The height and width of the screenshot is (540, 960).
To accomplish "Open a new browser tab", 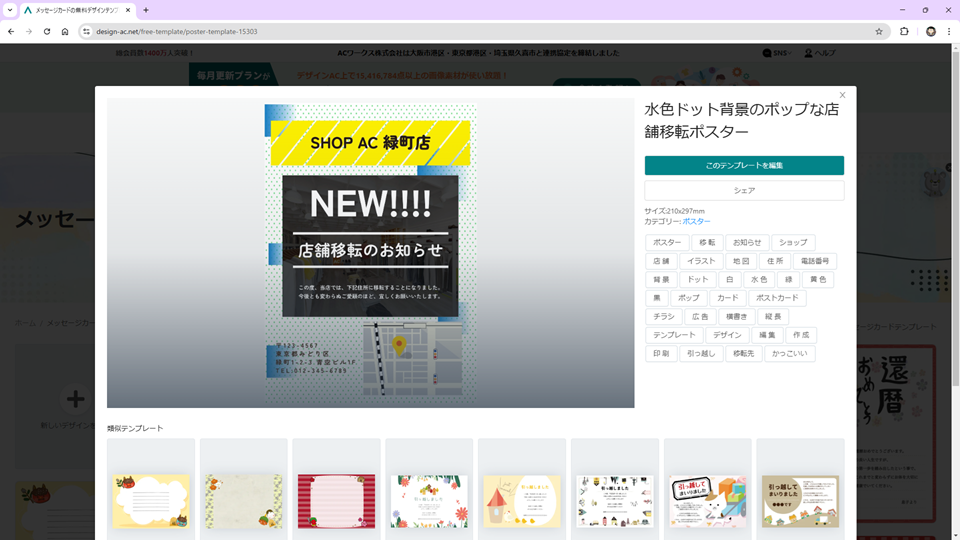I will pyautogui.click(x=146, y=10).
